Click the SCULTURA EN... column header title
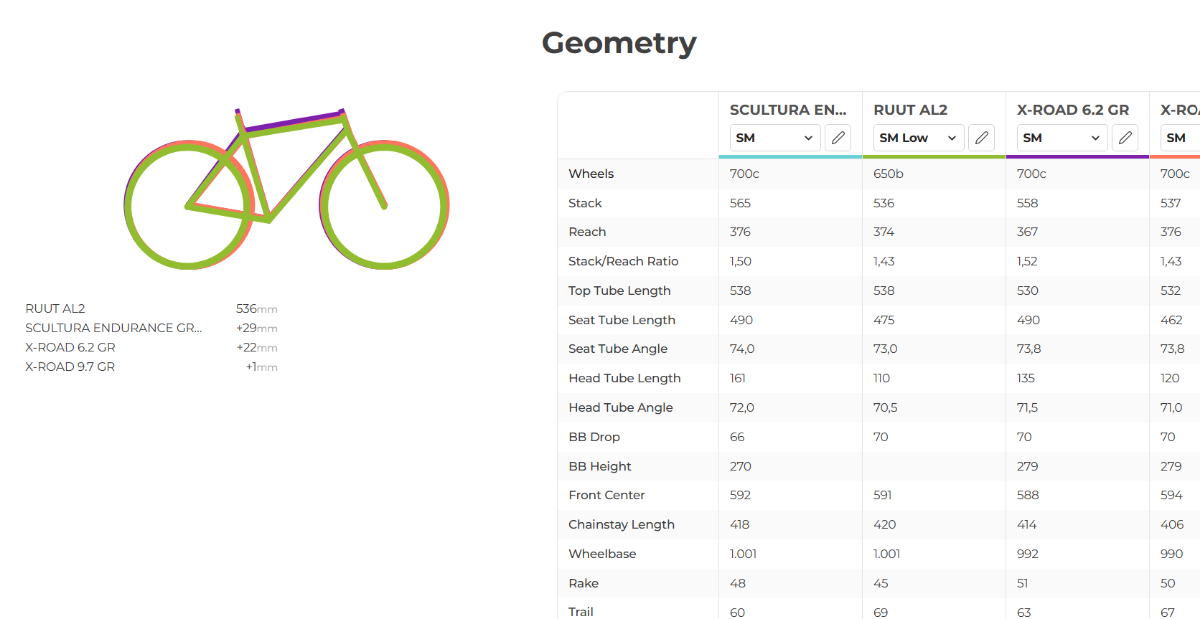The image size is (1200, 619). click(789, 110)
